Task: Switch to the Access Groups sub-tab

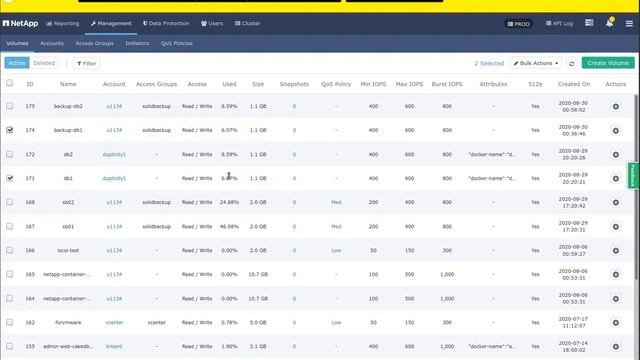Action: (94, 43)
